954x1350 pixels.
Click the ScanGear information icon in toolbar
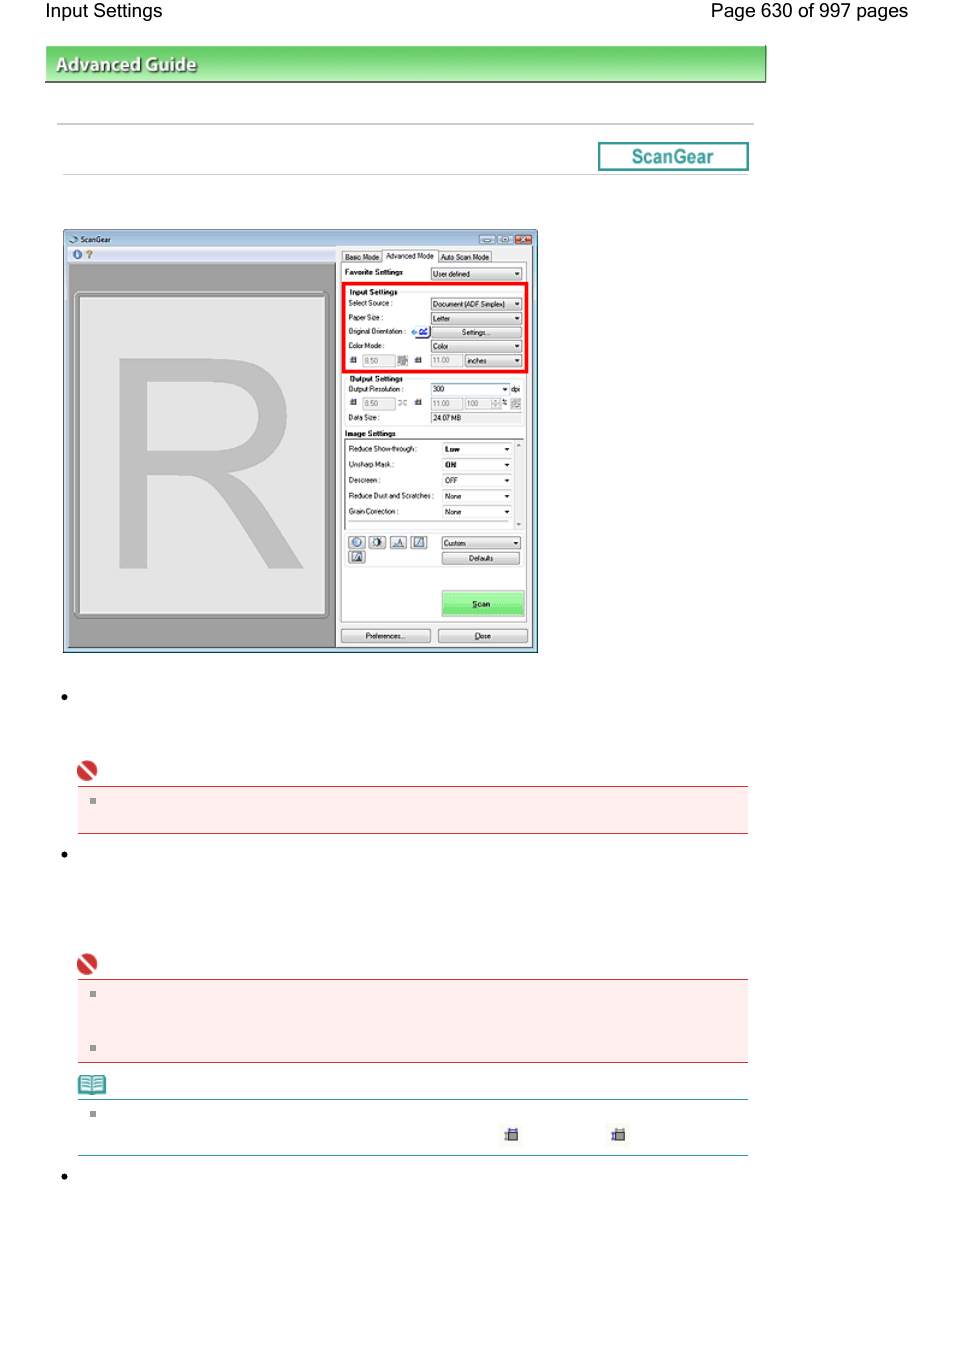coord(77,254)
